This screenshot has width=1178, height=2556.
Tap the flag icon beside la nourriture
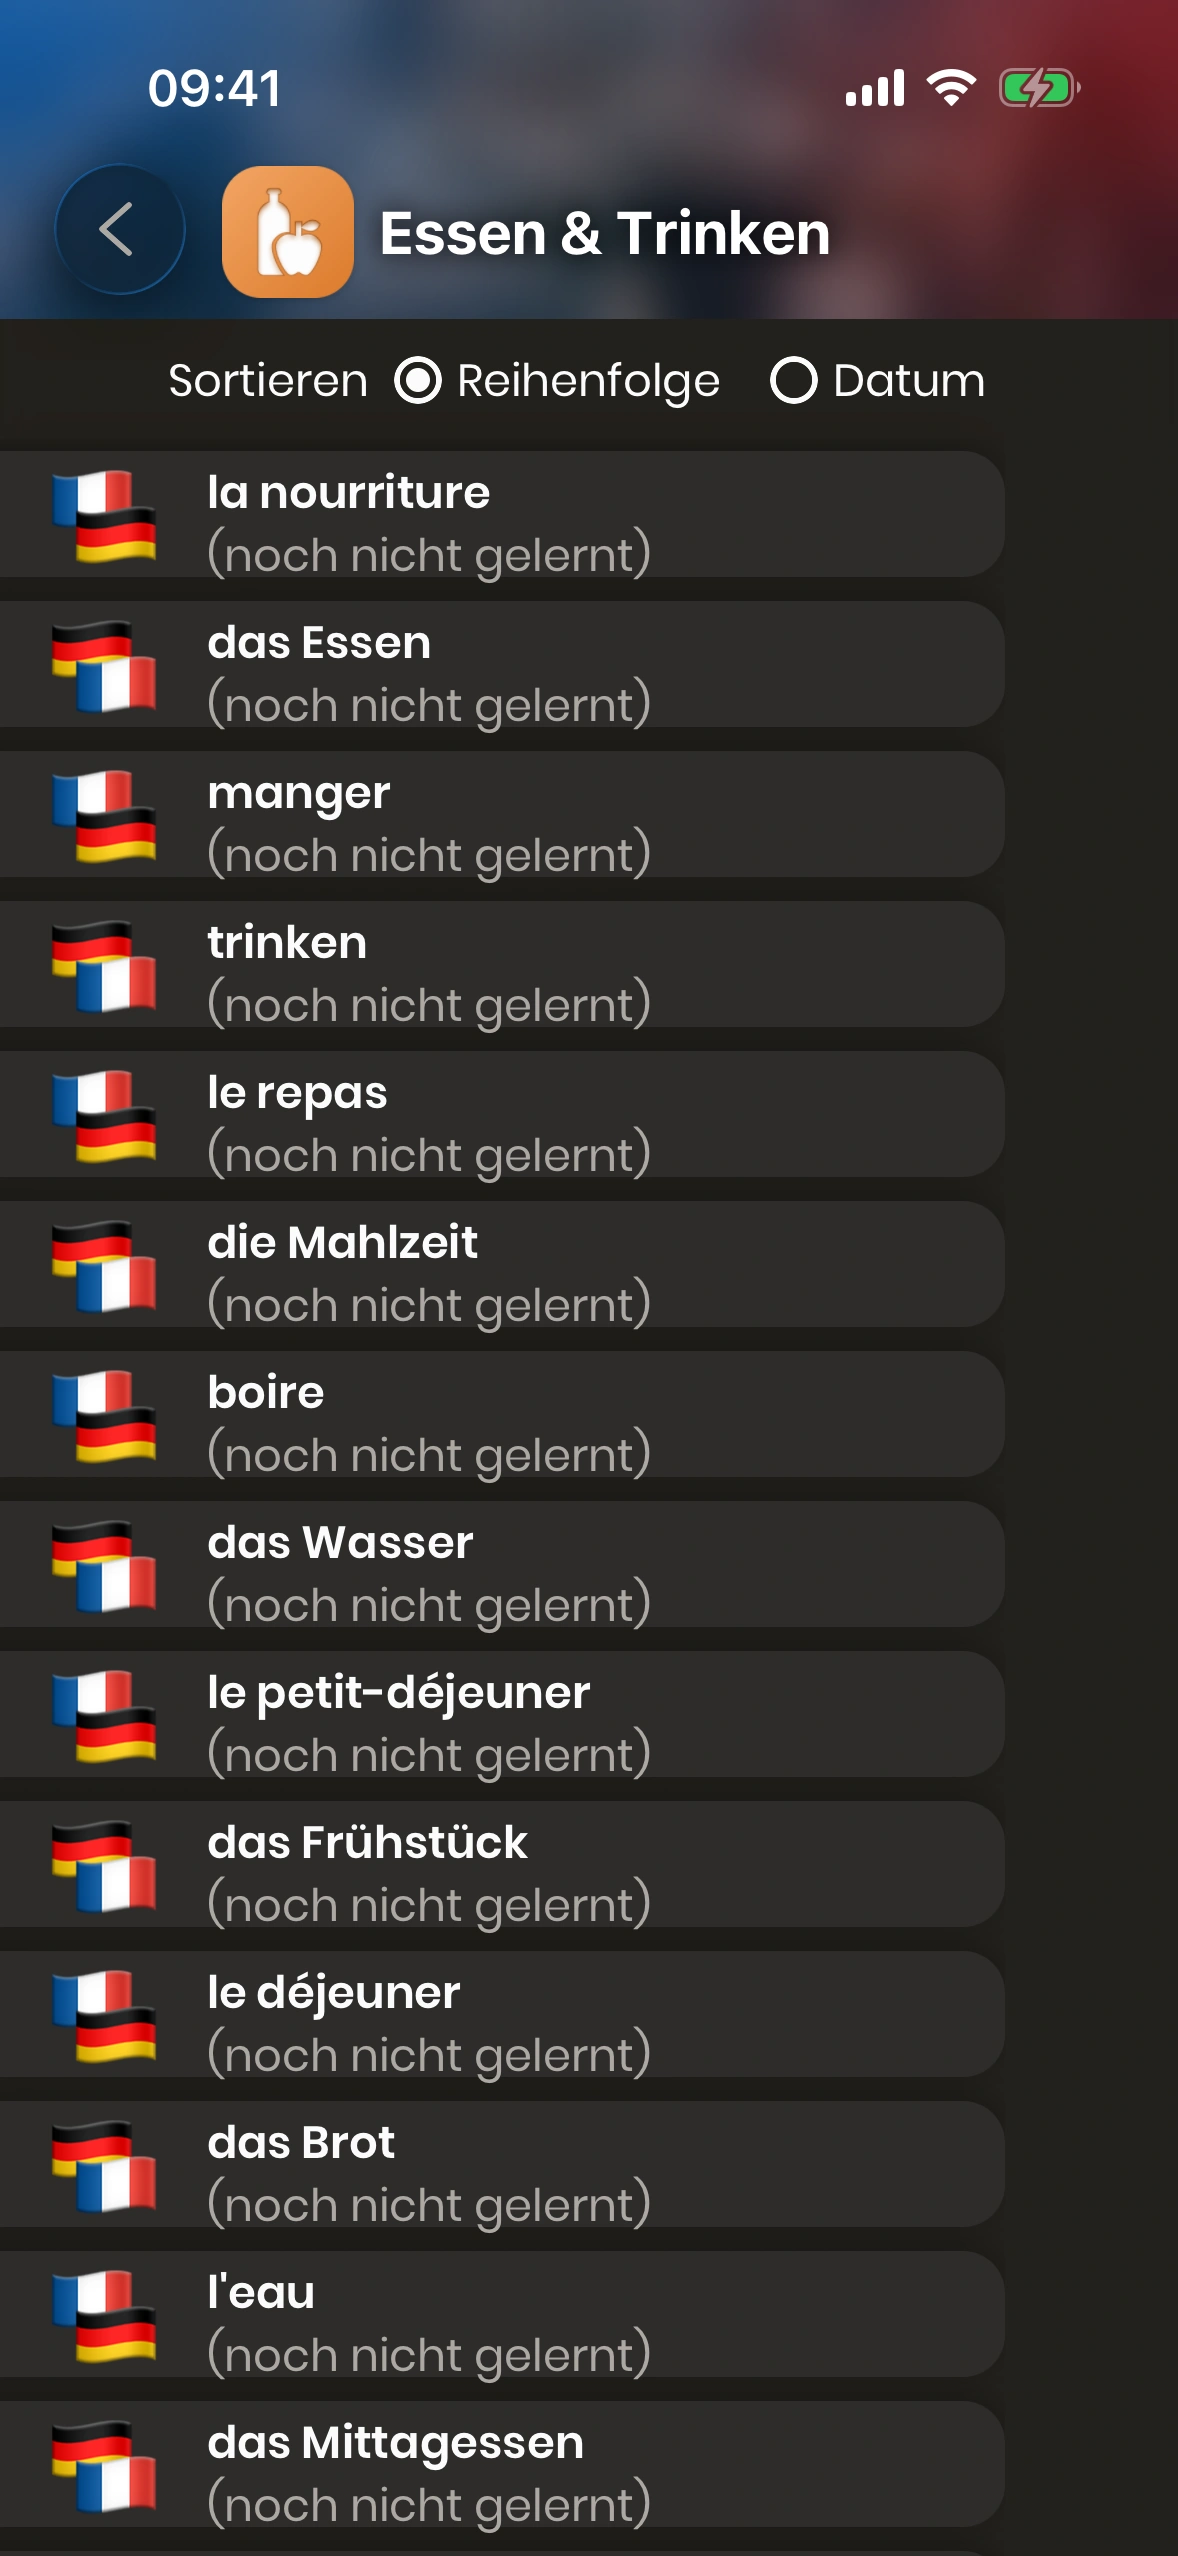(x=104, y=515)
